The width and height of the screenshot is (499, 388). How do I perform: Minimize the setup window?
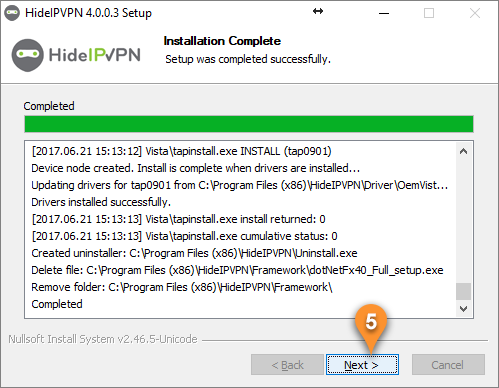tap(384, 13)
